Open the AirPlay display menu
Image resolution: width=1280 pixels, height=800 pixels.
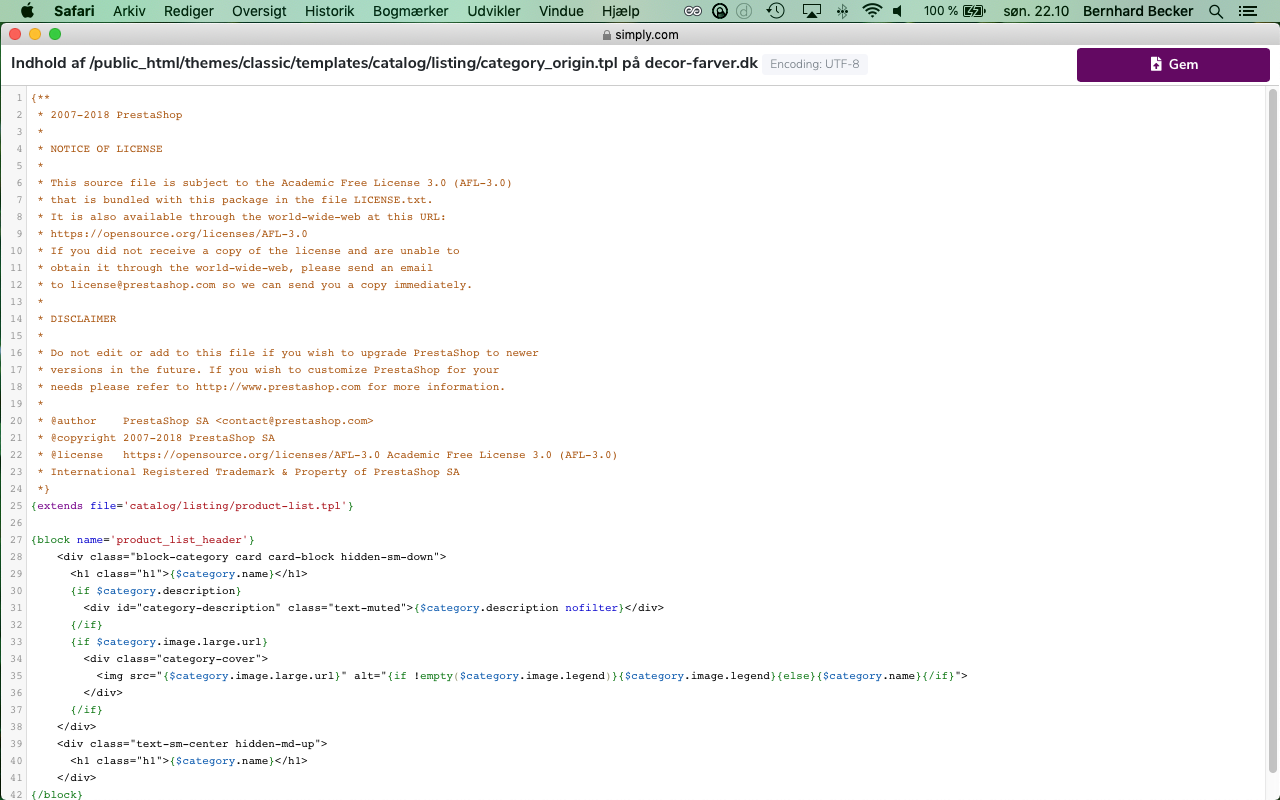tap(811, 11)
